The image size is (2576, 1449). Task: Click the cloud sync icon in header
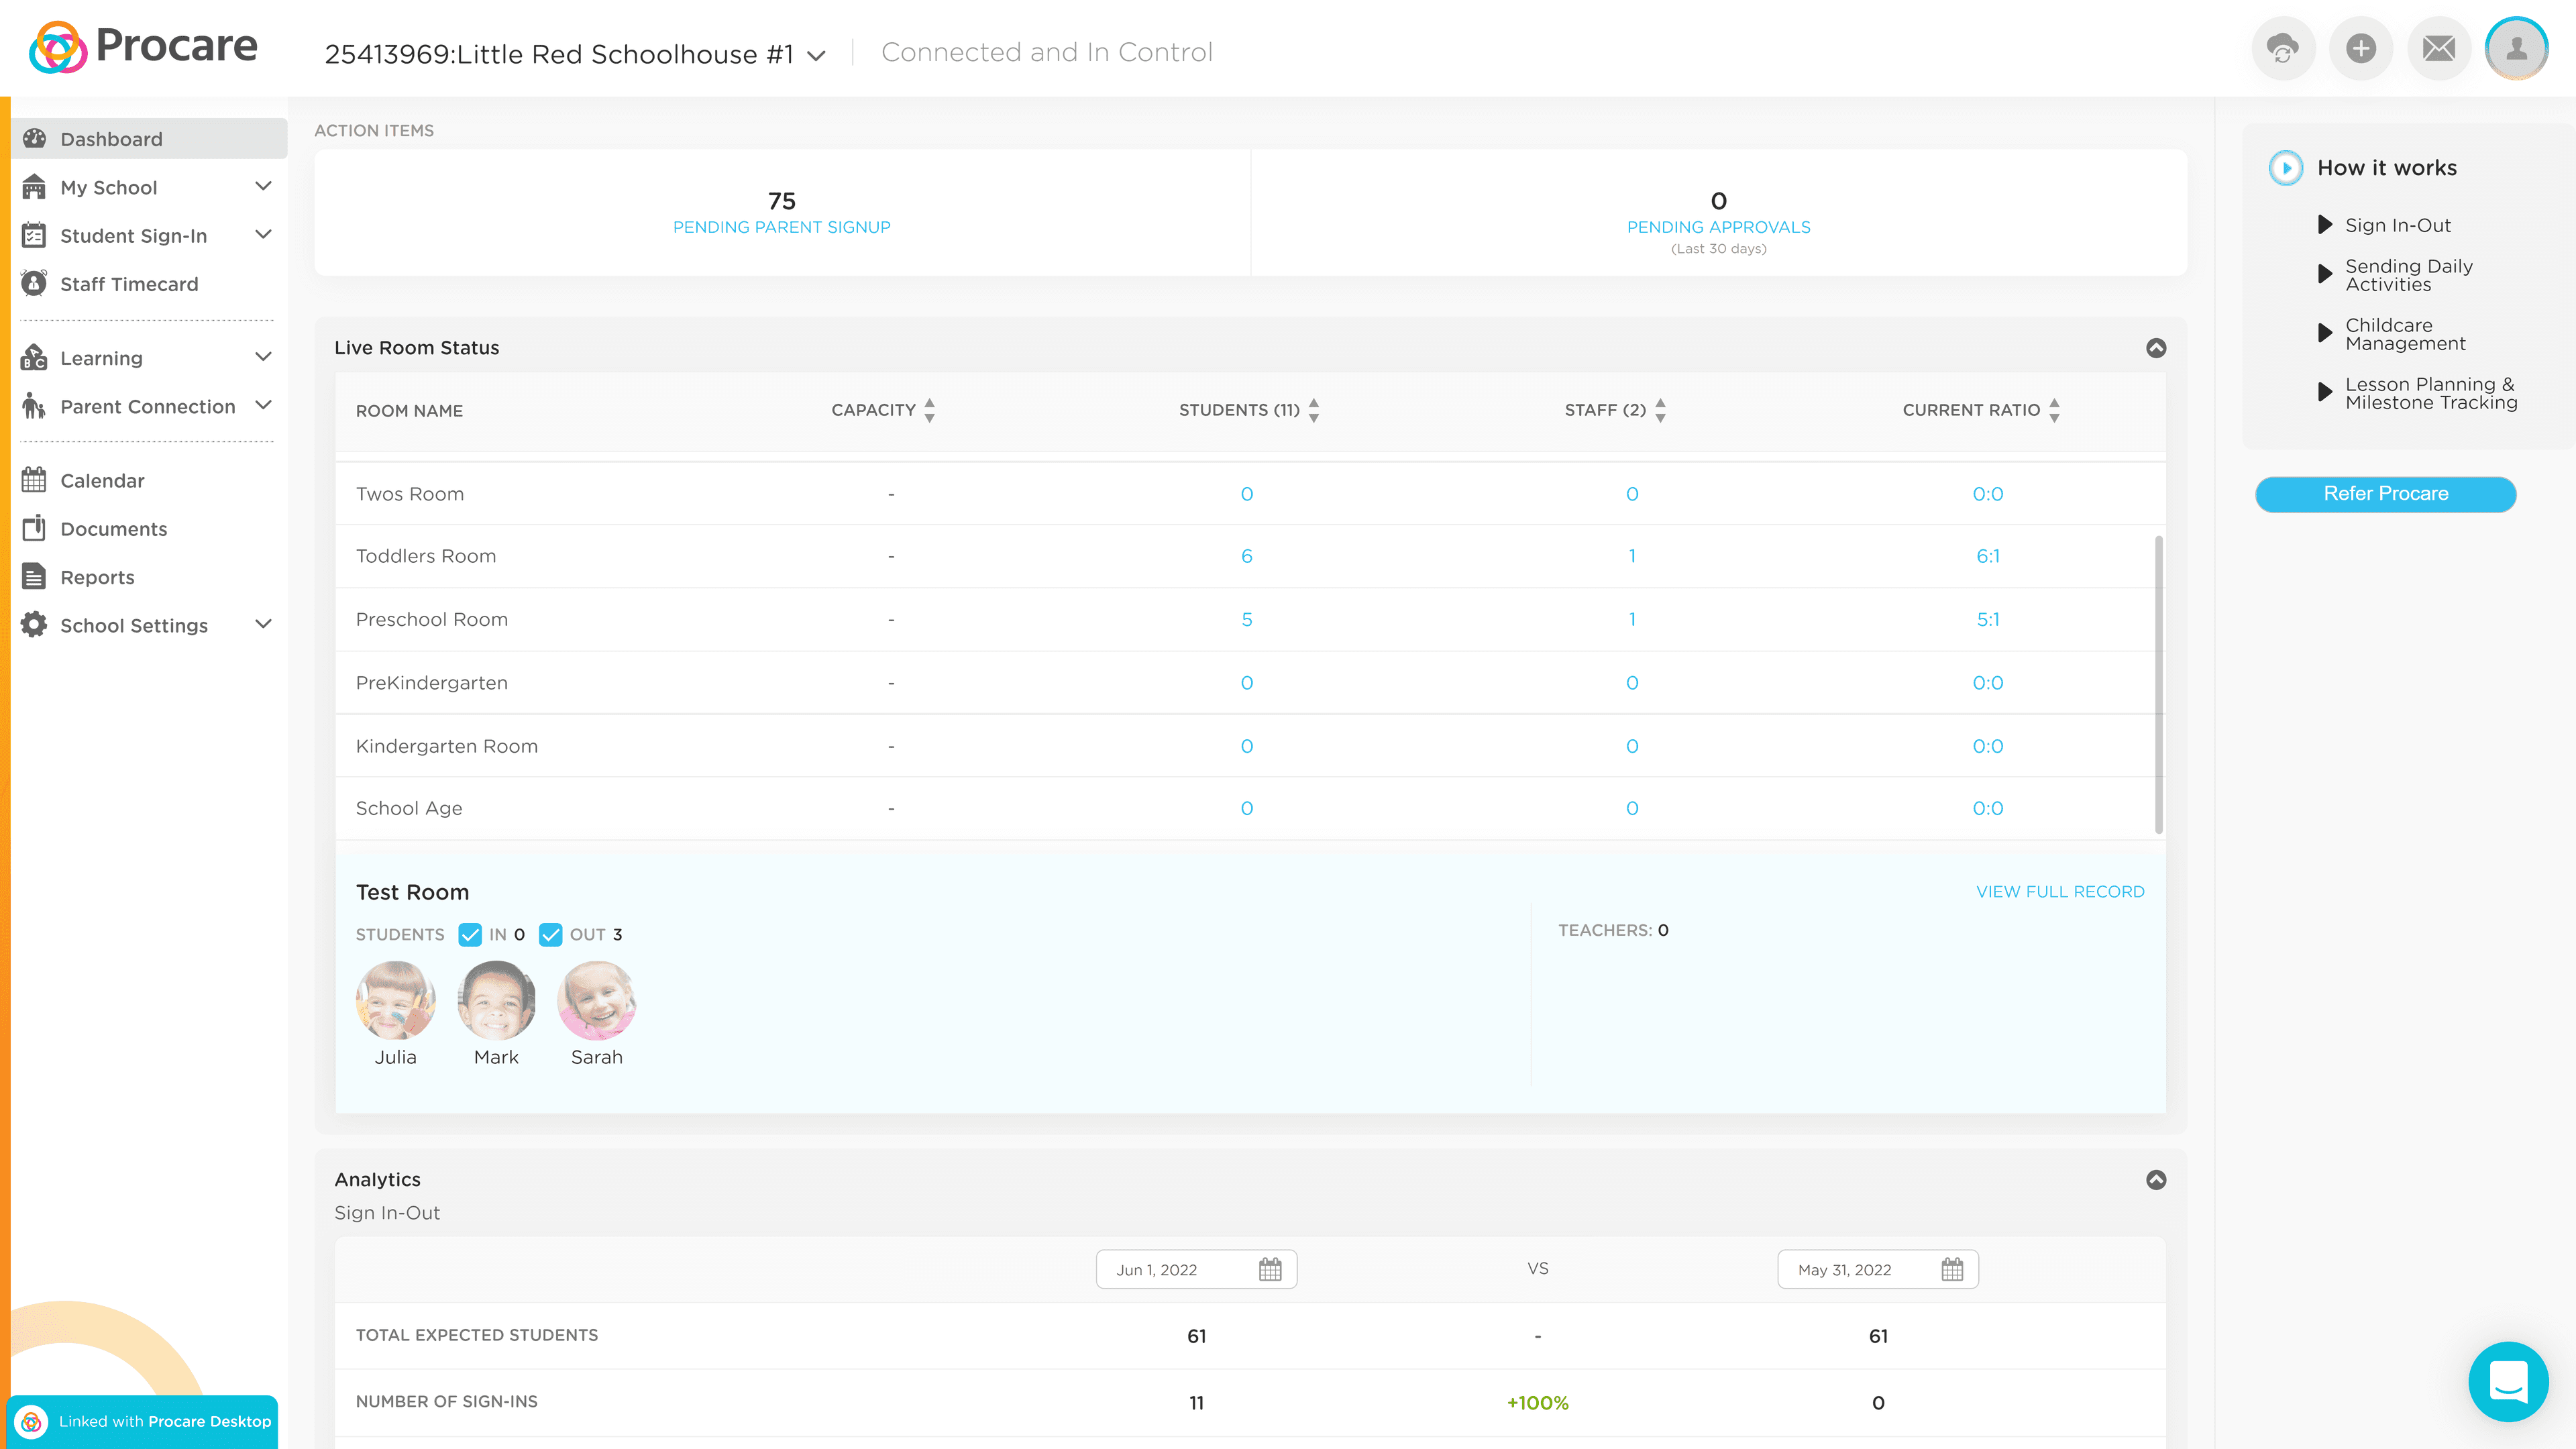point(2282,48)
